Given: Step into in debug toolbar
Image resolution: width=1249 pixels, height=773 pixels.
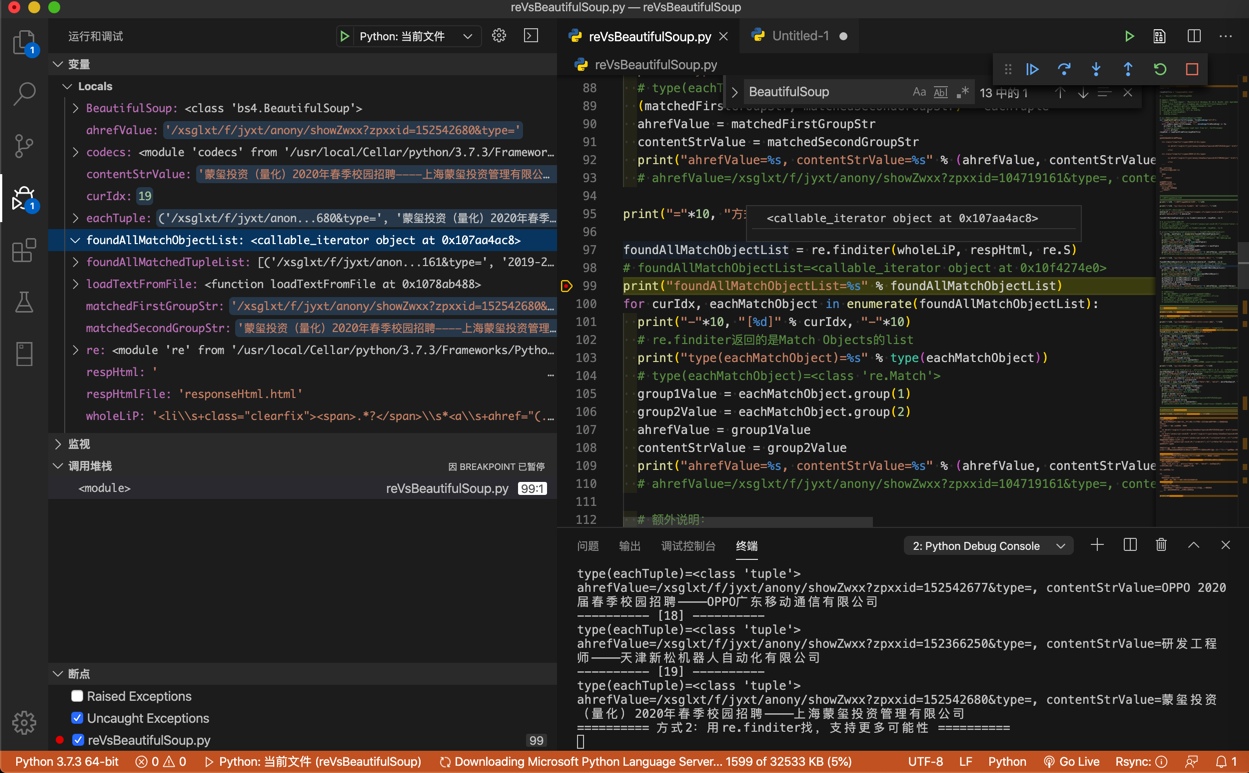Looking at the screenshot, I should [x=1096, y=69].
